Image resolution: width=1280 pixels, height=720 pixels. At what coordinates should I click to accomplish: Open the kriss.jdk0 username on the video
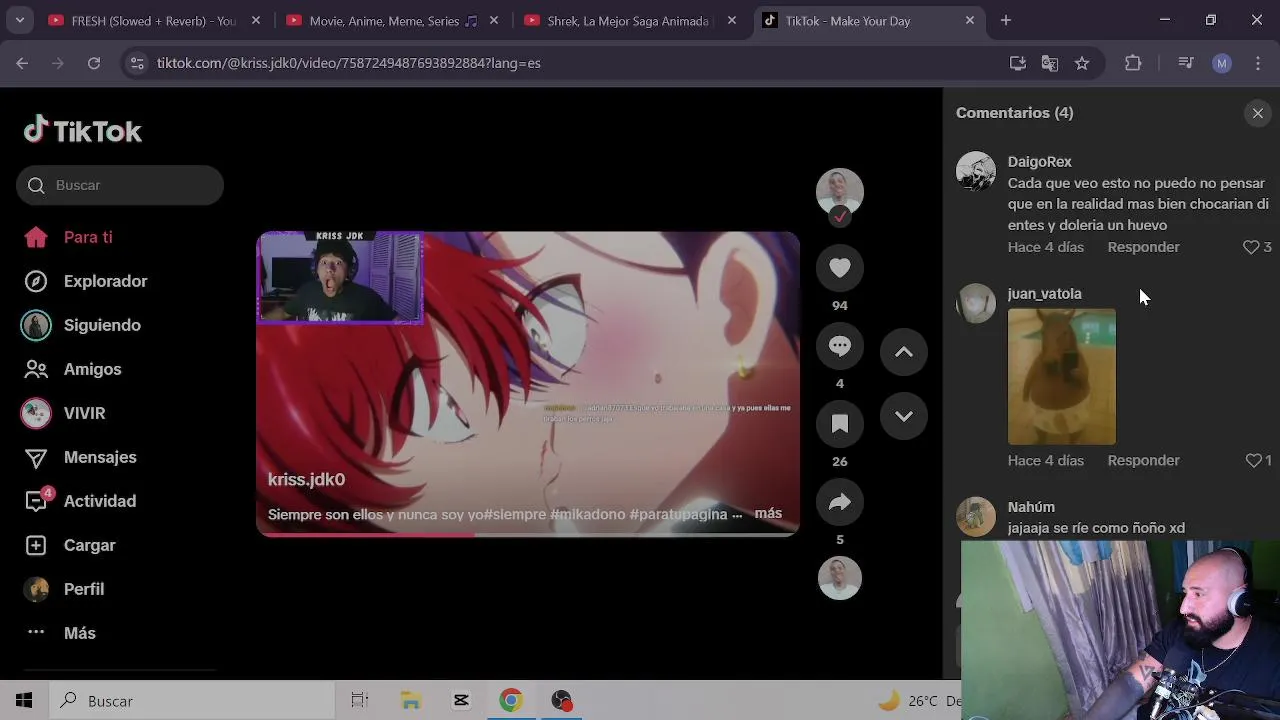[x=306, y=479]
